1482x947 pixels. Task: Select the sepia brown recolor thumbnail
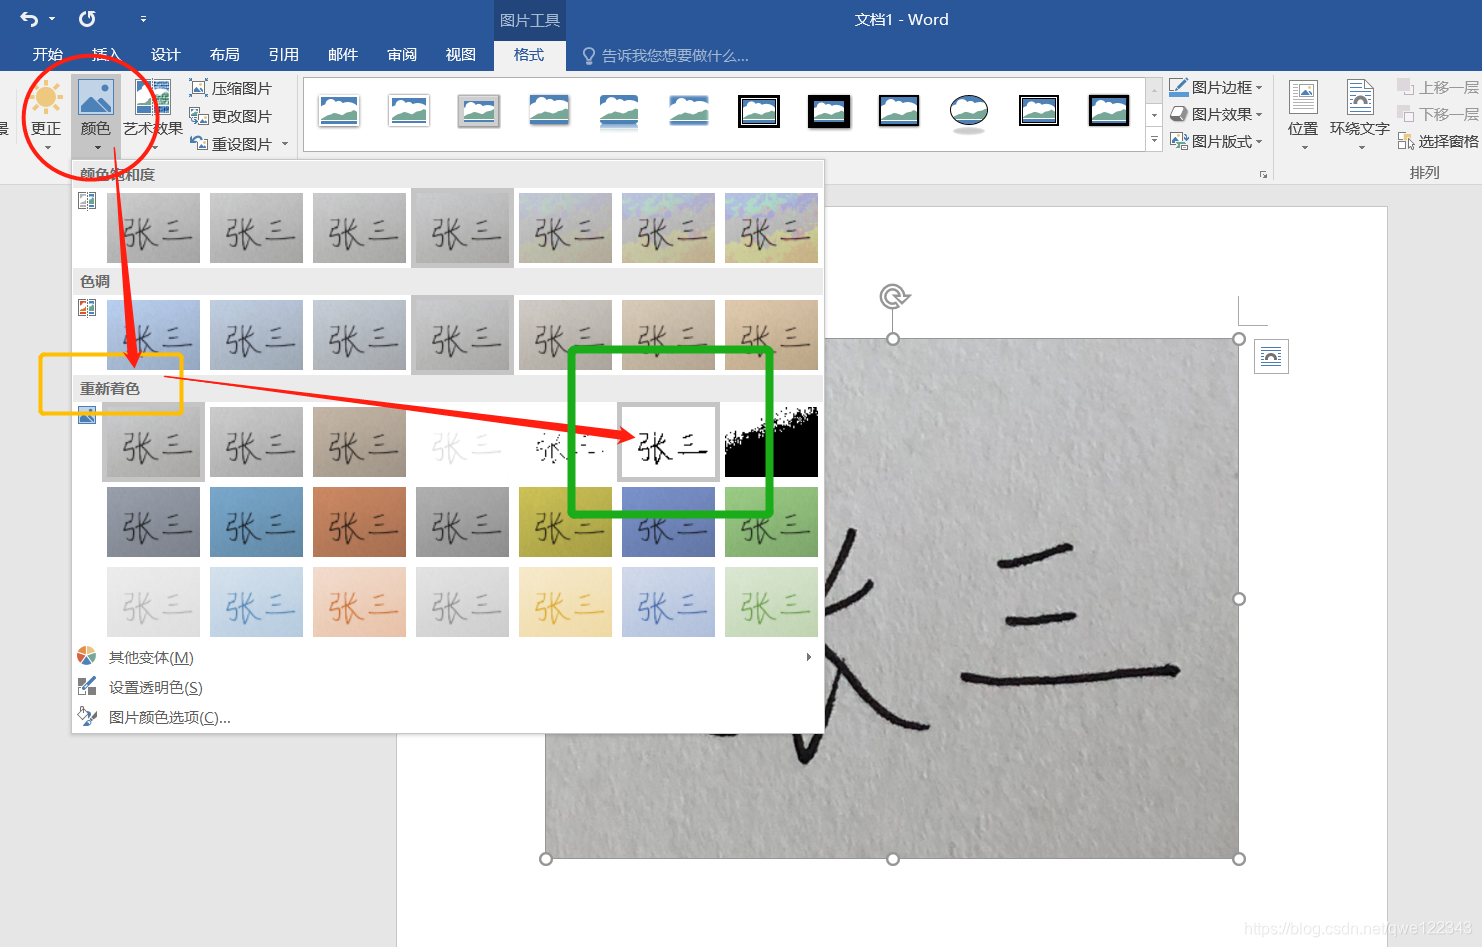tap(359, 442)
